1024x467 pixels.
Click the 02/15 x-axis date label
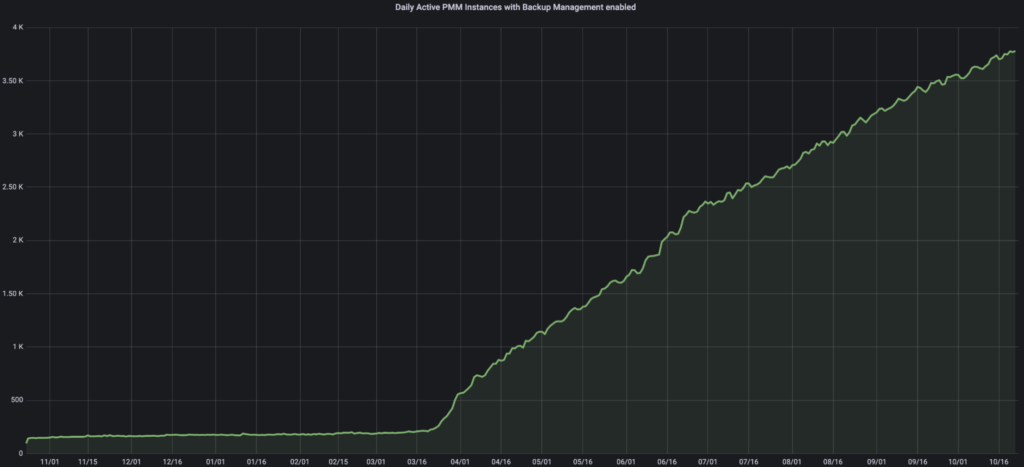[x=339, y=461]
